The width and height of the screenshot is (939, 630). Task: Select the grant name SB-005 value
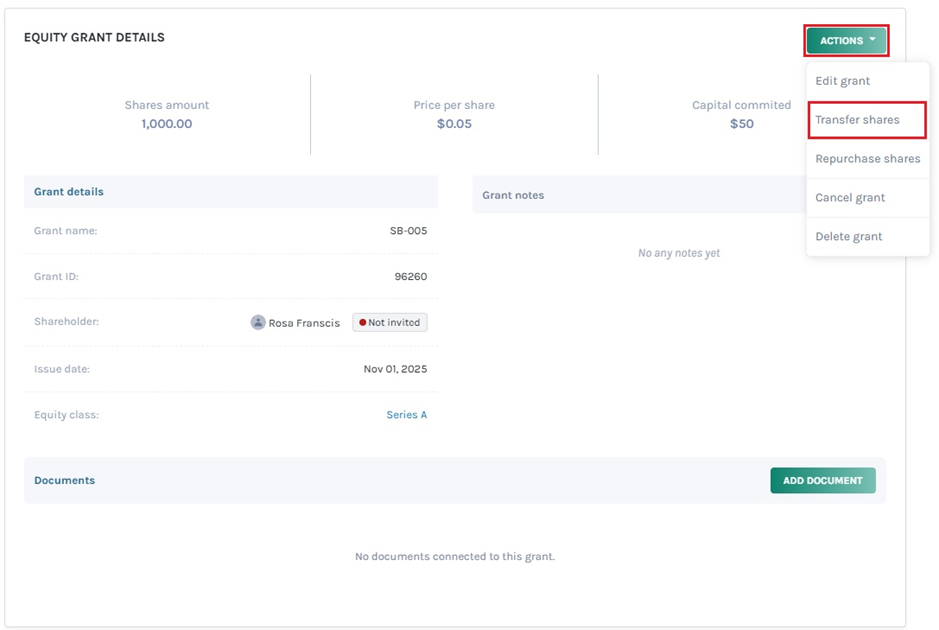coord(408,231)
